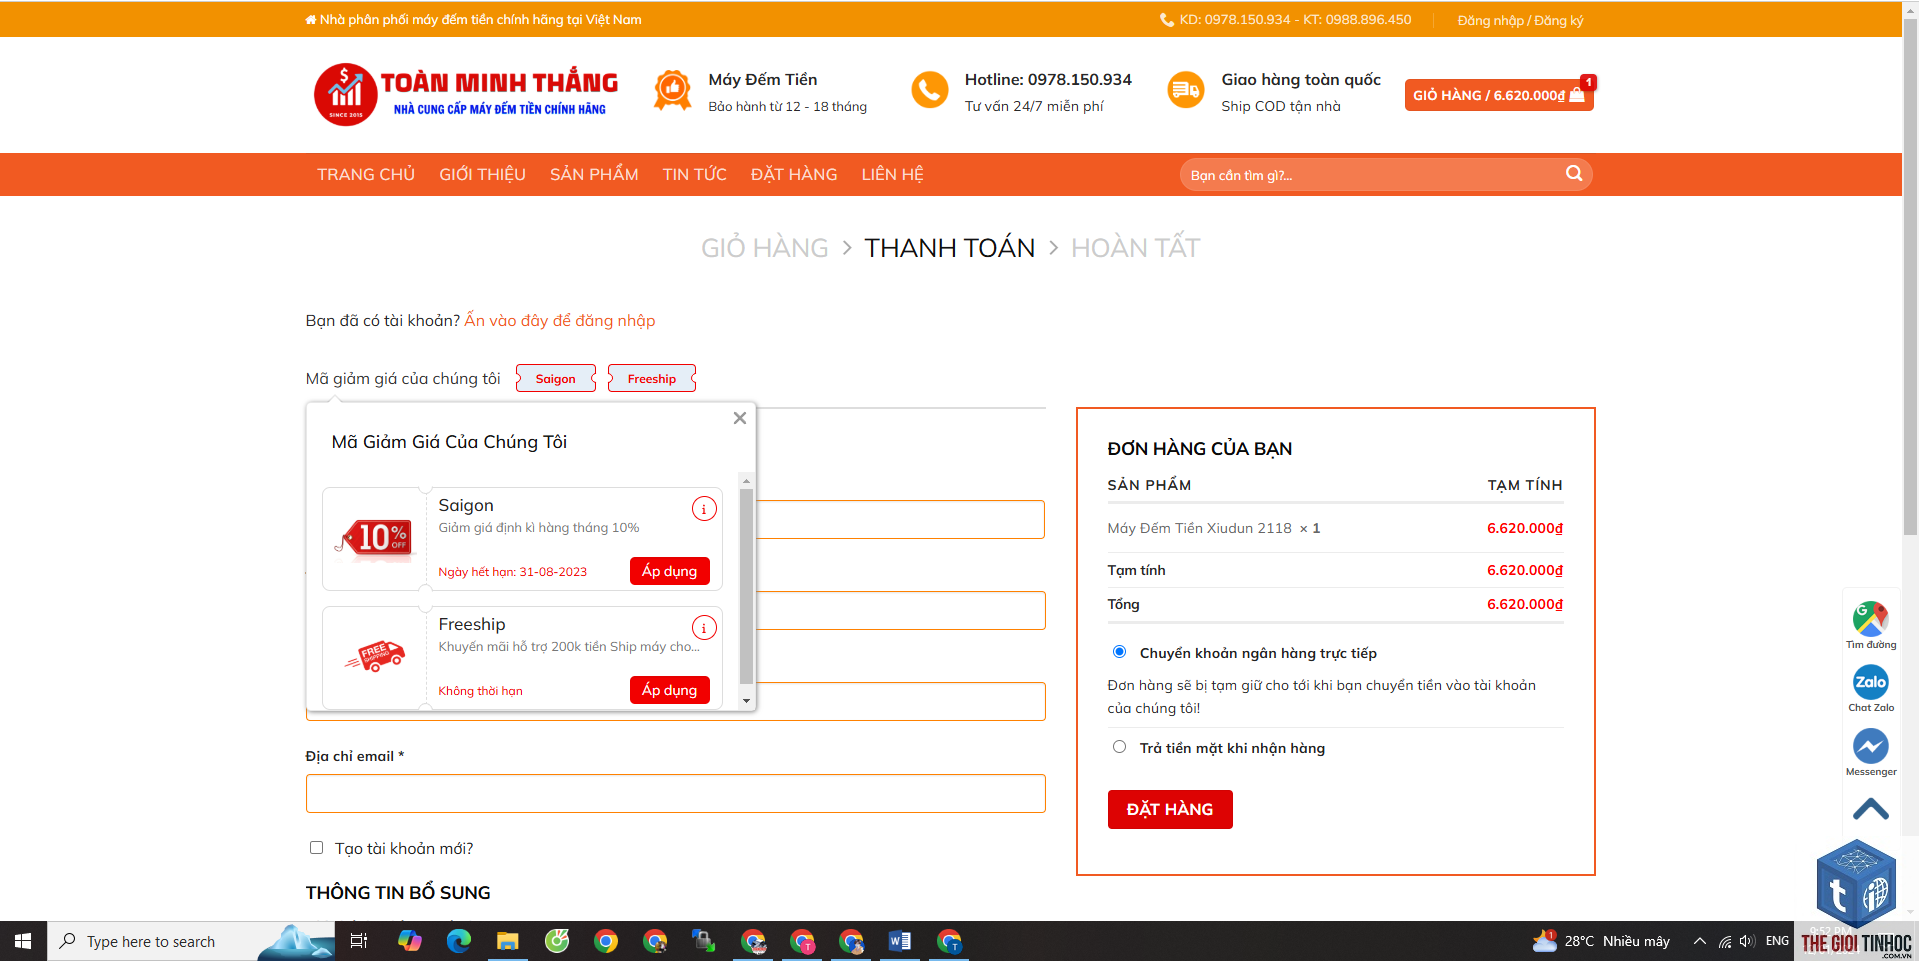
Task: Click the back-to-top arrow icon
Action: click(x=1870, y=809)
